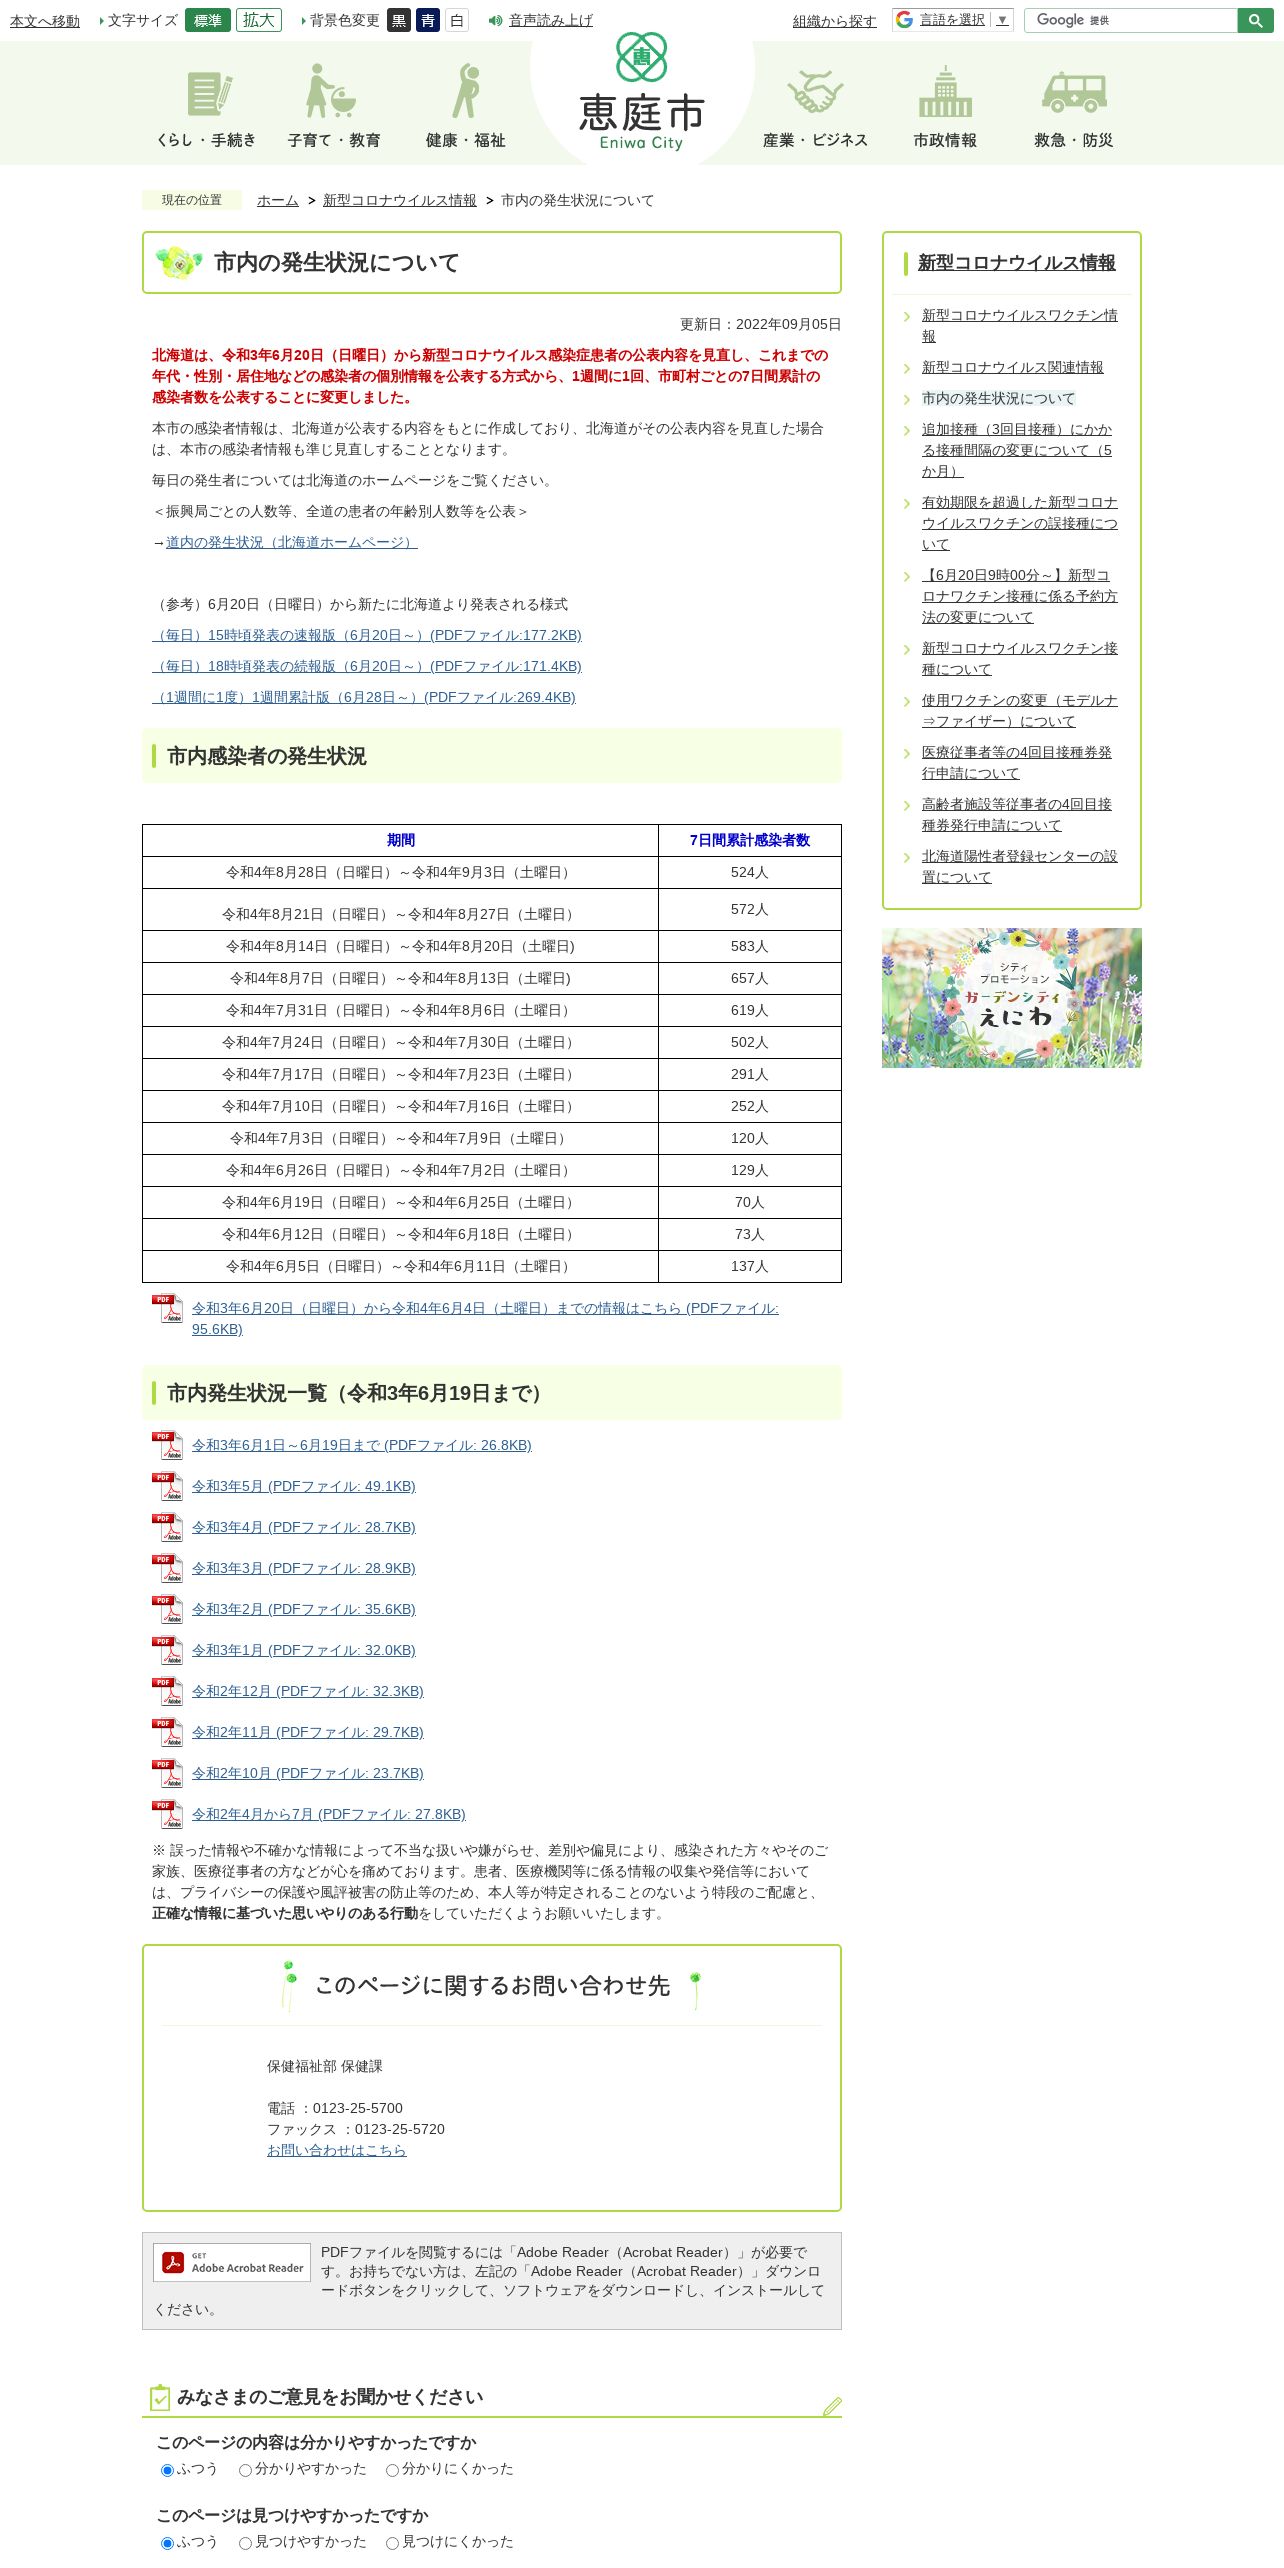Image resolution: width=1284 pixels, height=2568 pixels.
Task: Click PDF icon beside 令和2年10月
Action: (x=167, y=1774)
